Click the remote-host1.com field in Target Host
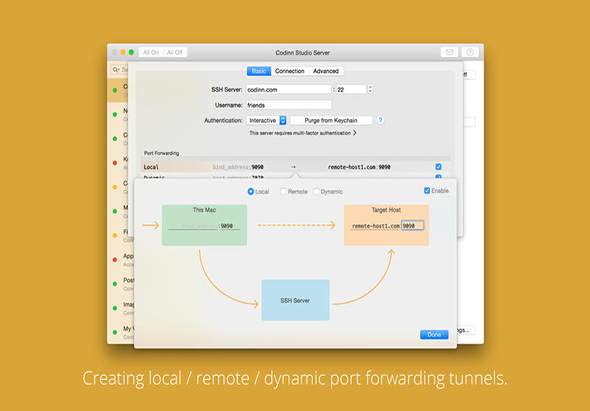This screenshot has width=590, height=411. click(x=375, y=226)
